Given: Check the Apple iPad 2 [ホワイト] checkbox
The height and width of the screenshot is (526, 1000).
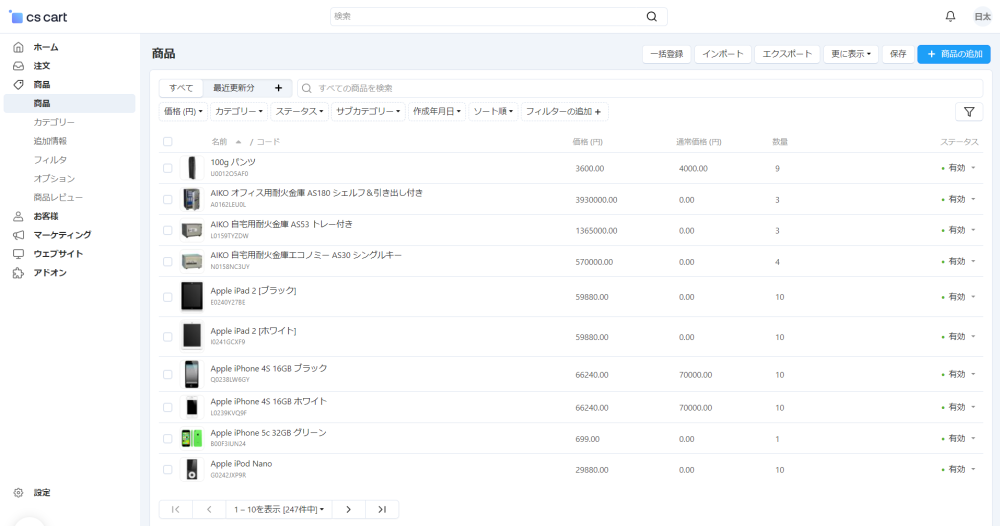Looking at the screenshot, I should tap(168, 337).
